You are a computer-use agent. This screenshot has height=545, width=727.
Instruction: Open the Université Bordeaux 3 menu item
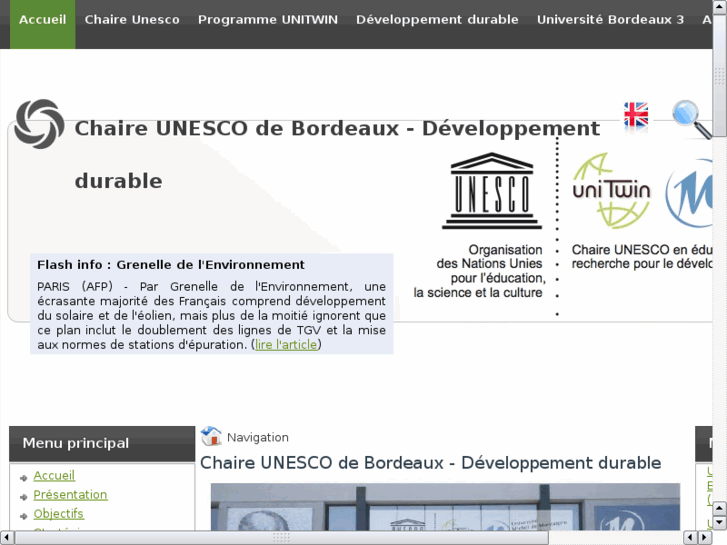tap(610, 19)
